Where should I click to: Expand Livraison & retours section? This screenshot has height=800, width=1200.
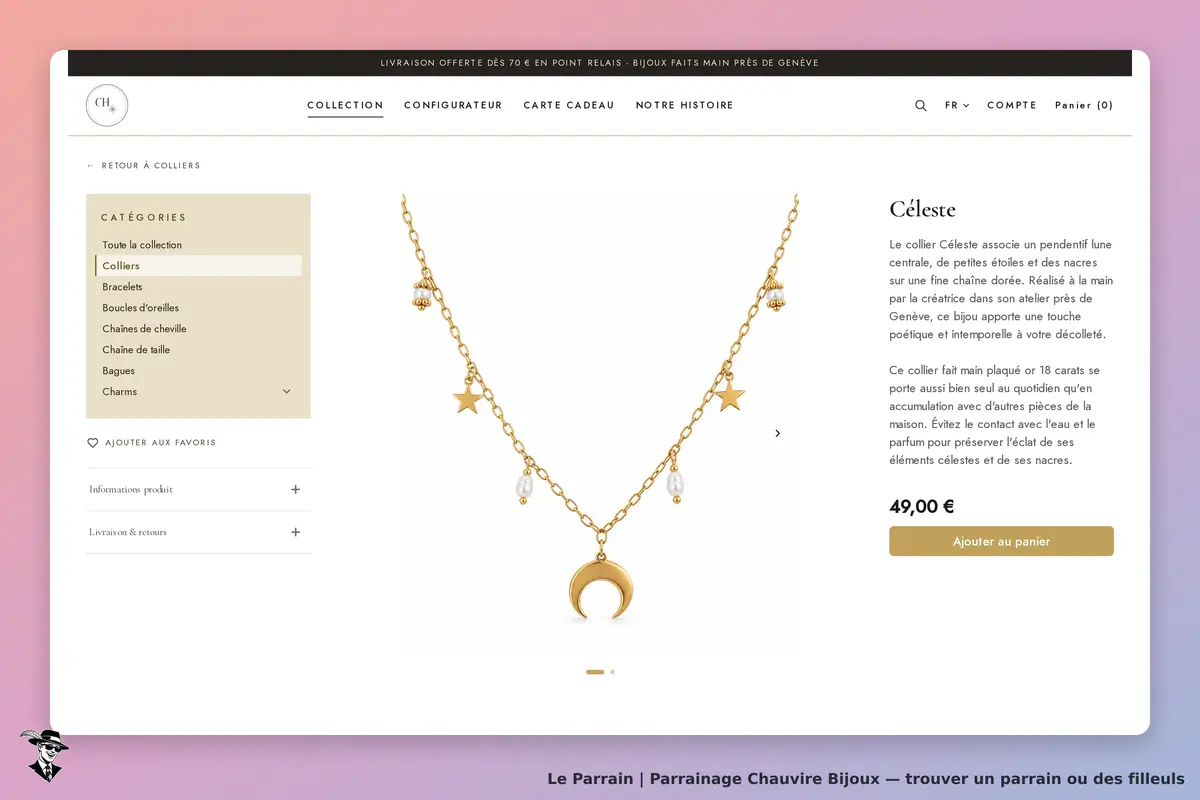pos(199,532)
